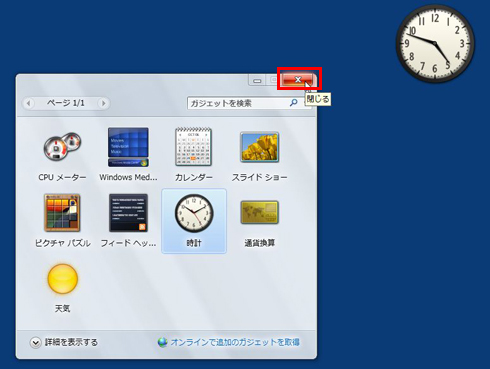Click the 時計 label under the clock icon
Viewport: 490px width, 369px height.
[x=194, y=243]
